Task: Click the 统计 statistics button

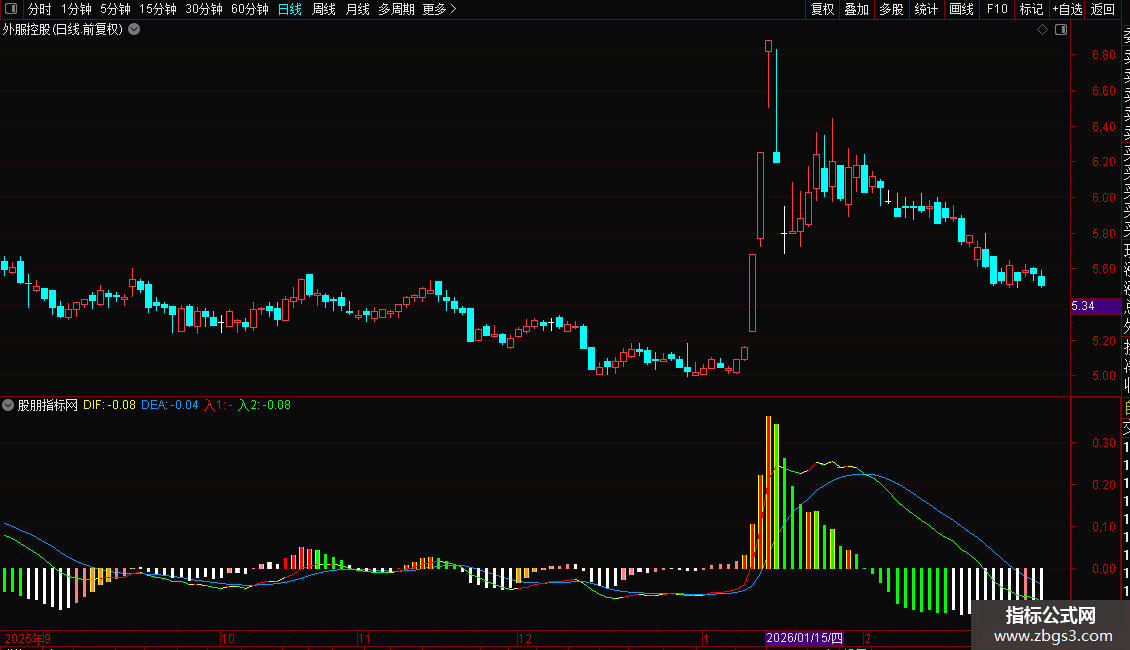Action: 926,9
